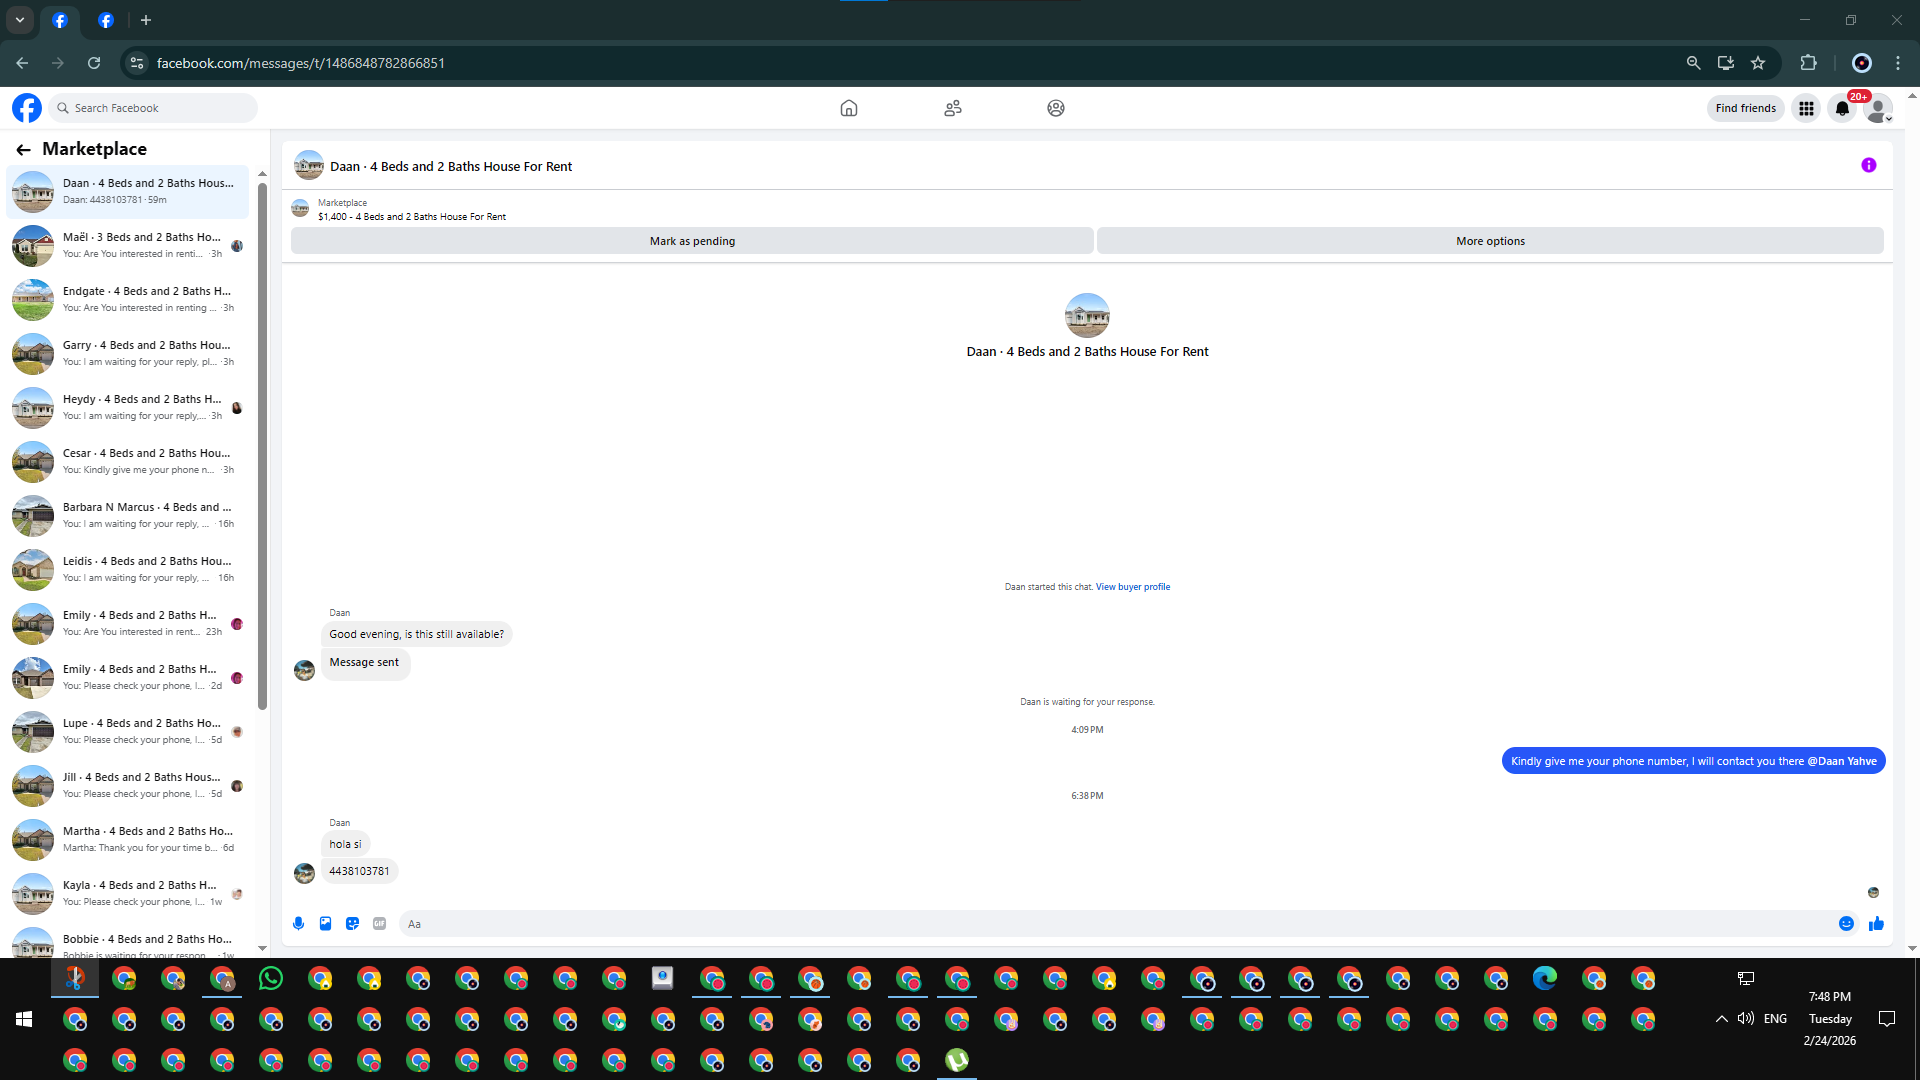Screen dimensions: 1920x1080
Task: Send a thumbs up like
Action: 1876,924
